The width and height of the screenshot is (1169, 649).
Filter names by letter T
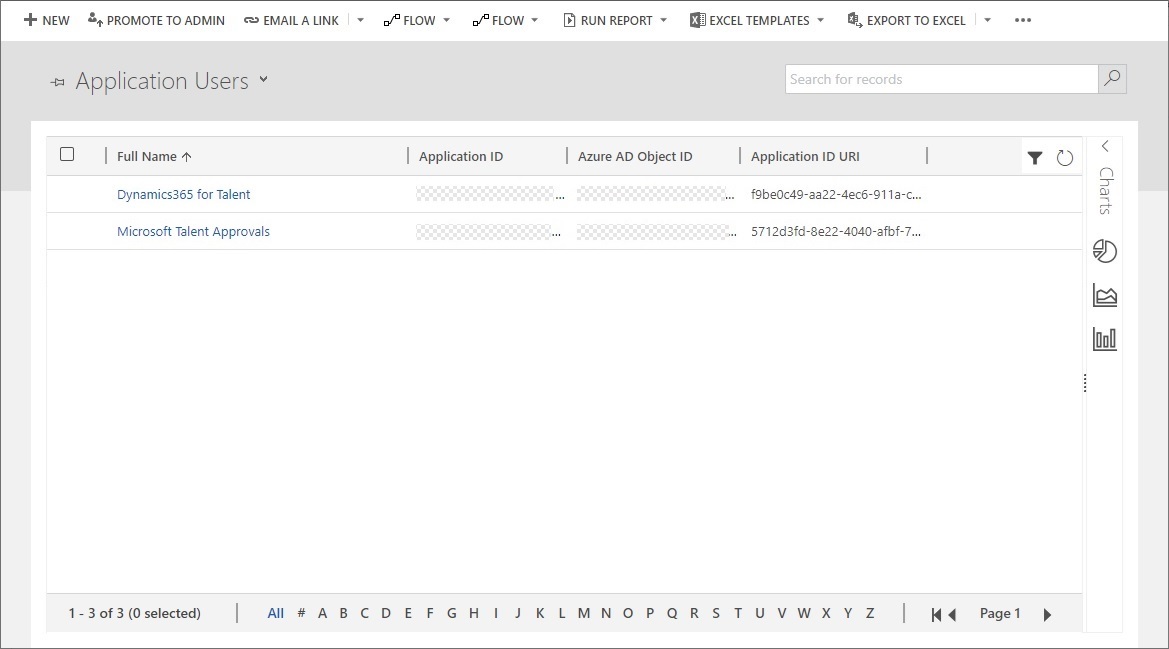(737, 613)
